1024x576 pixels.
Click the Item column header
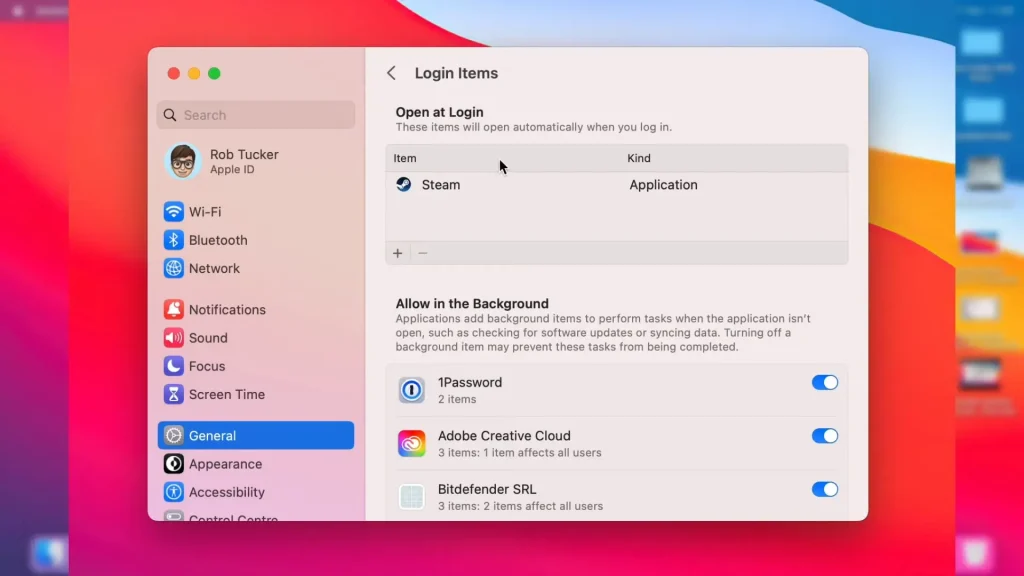[x=405, y=158]
